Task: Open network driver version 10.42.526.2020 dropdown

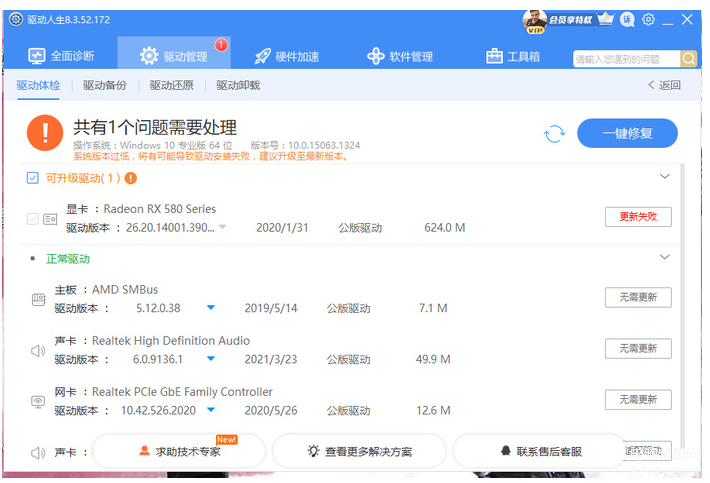Action: point(211,410)
